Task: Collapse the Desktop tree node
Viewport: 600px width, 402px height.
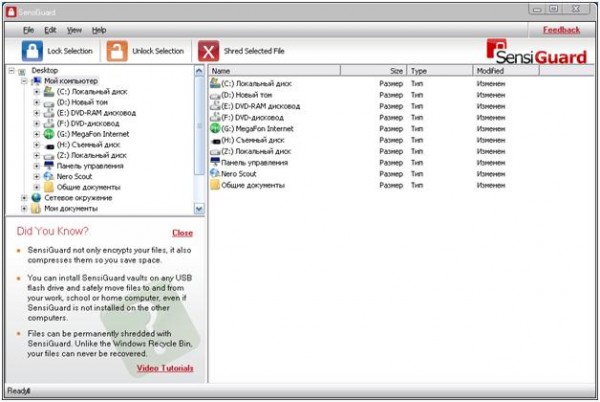Action: (x=11, y=70)
